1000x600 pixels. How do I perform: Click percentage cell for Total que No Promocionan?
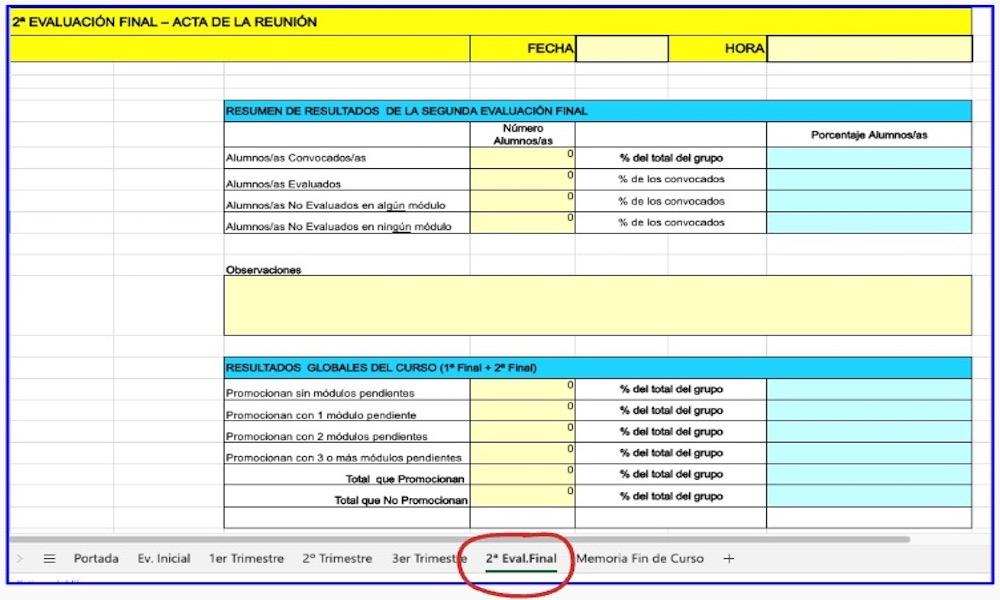pyautogui.click(x=869, y=496)
